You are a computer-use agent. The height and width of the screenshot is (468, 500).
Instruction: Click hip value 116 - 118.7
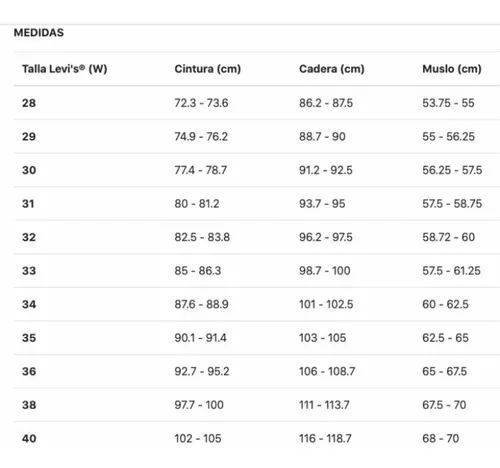click(325, 438)
